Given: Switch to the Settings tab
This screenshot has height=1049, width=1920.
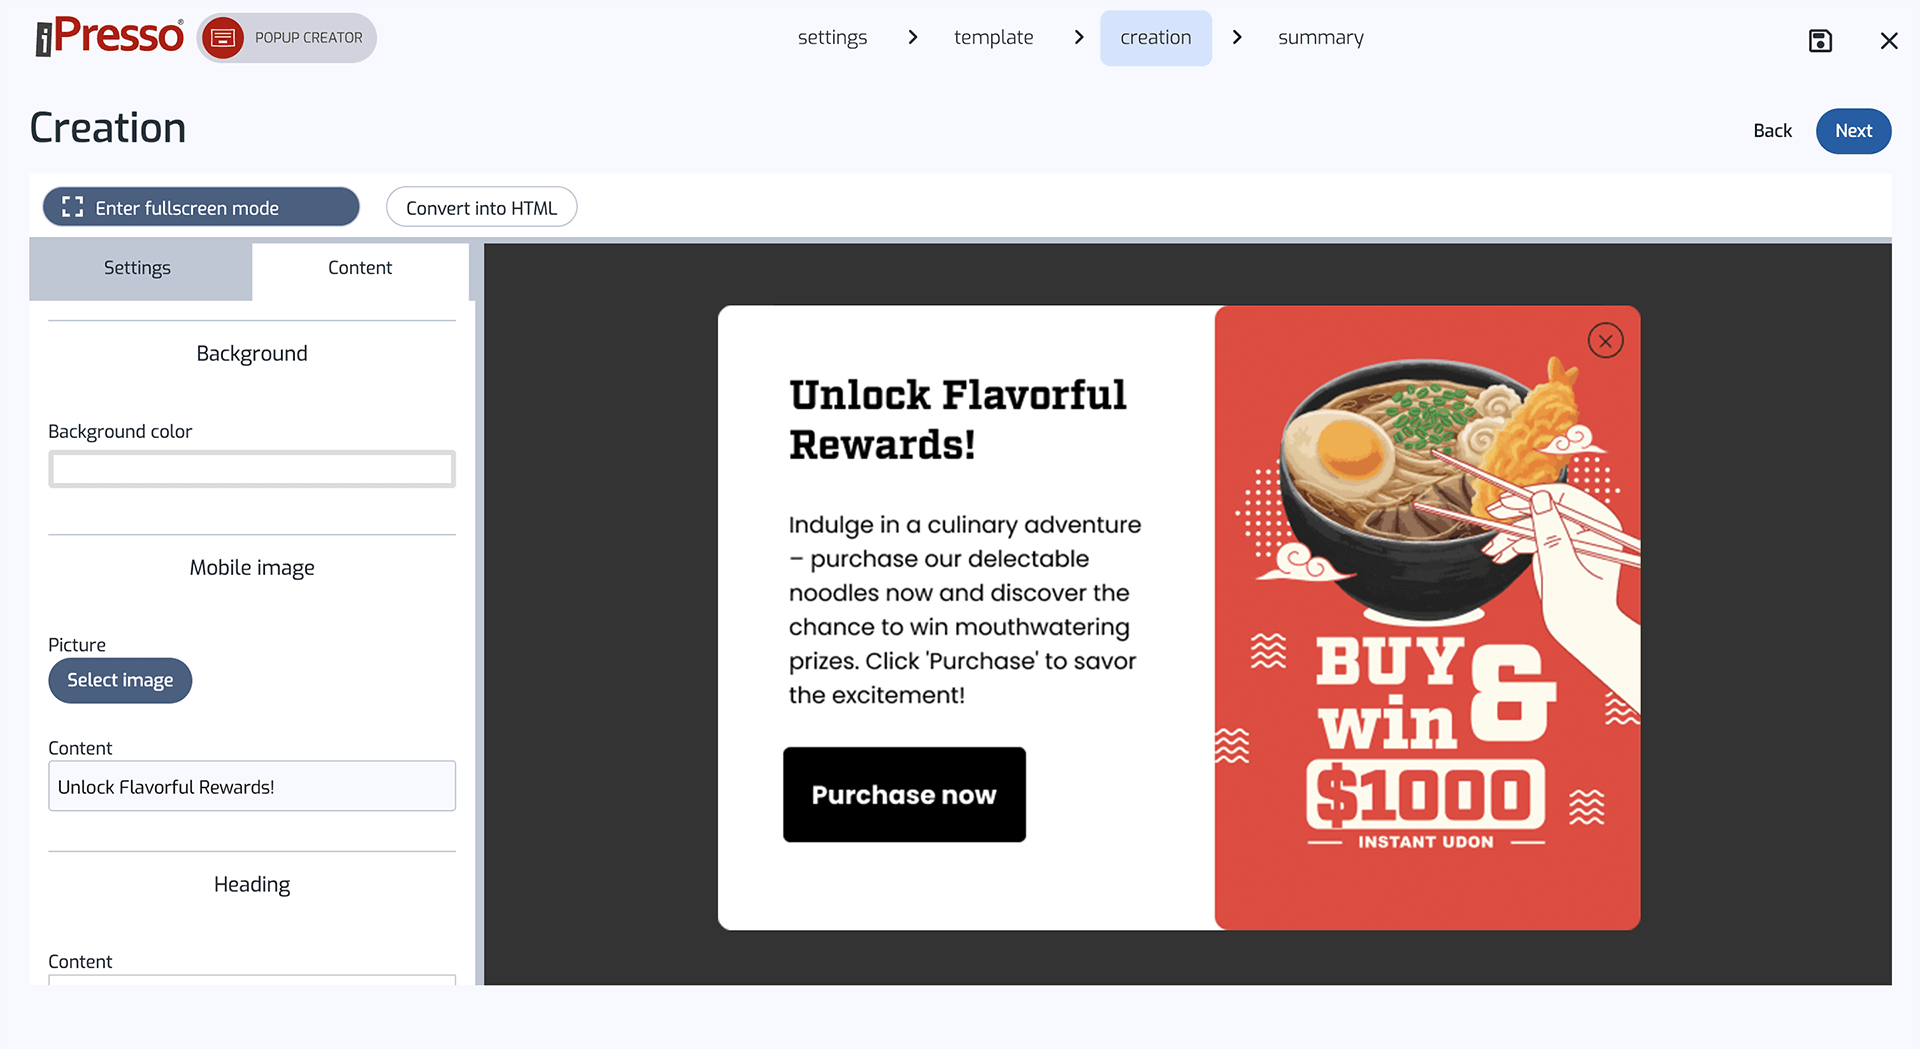Looking at the screenshot, I should pyautogui.click(x=140, y=268).
